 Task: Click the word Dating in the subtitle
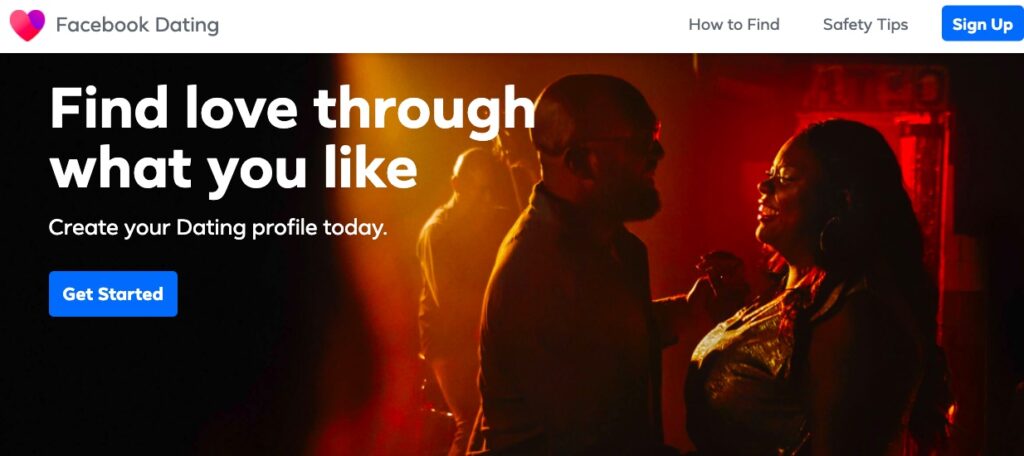click(x=211, y=229)
